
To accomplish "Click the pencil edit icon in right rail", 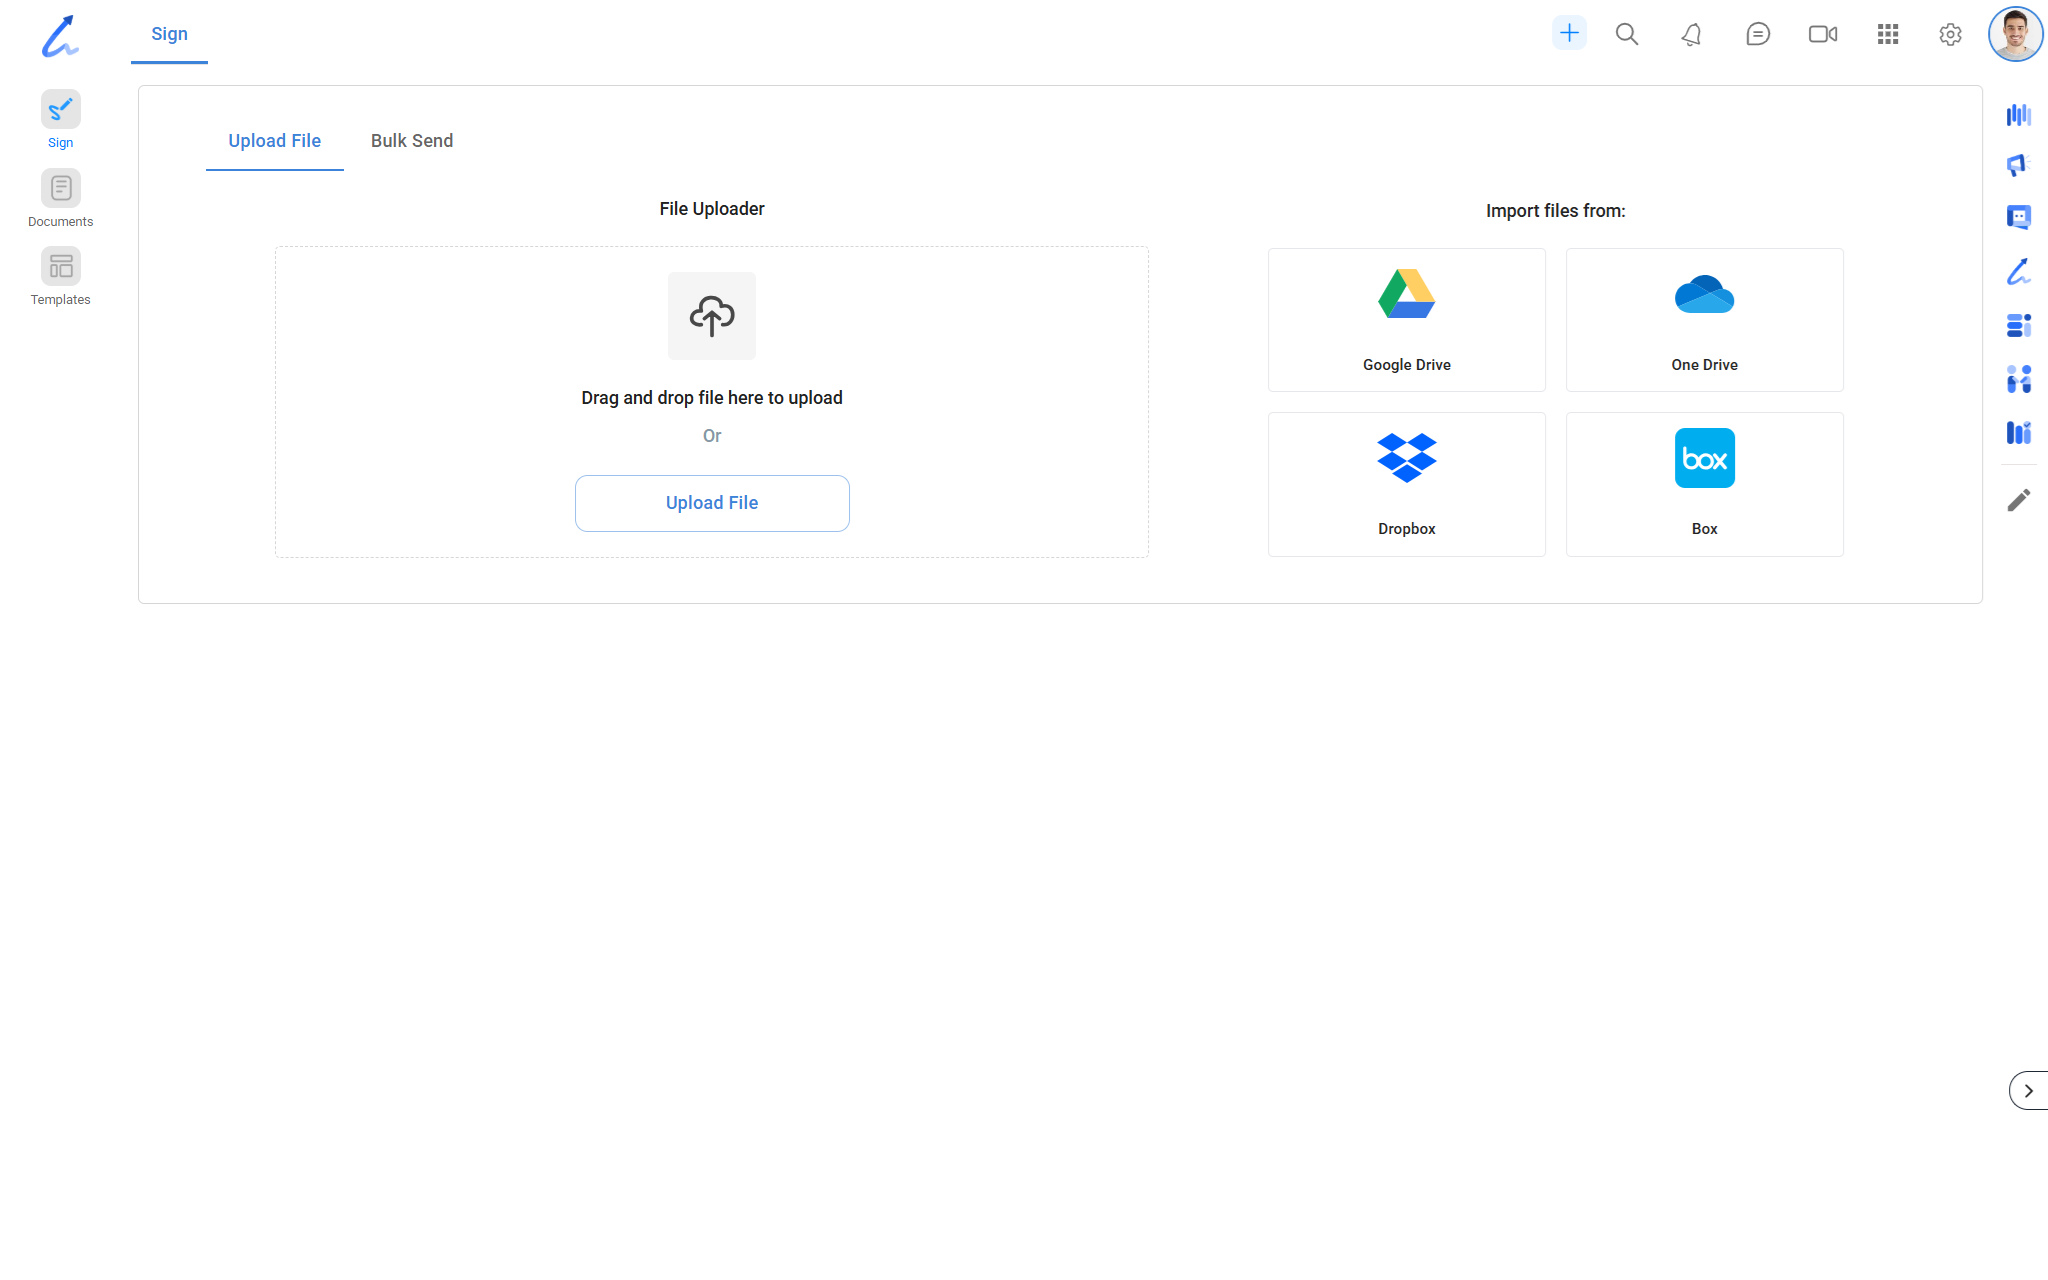I will click(2018, 500).
